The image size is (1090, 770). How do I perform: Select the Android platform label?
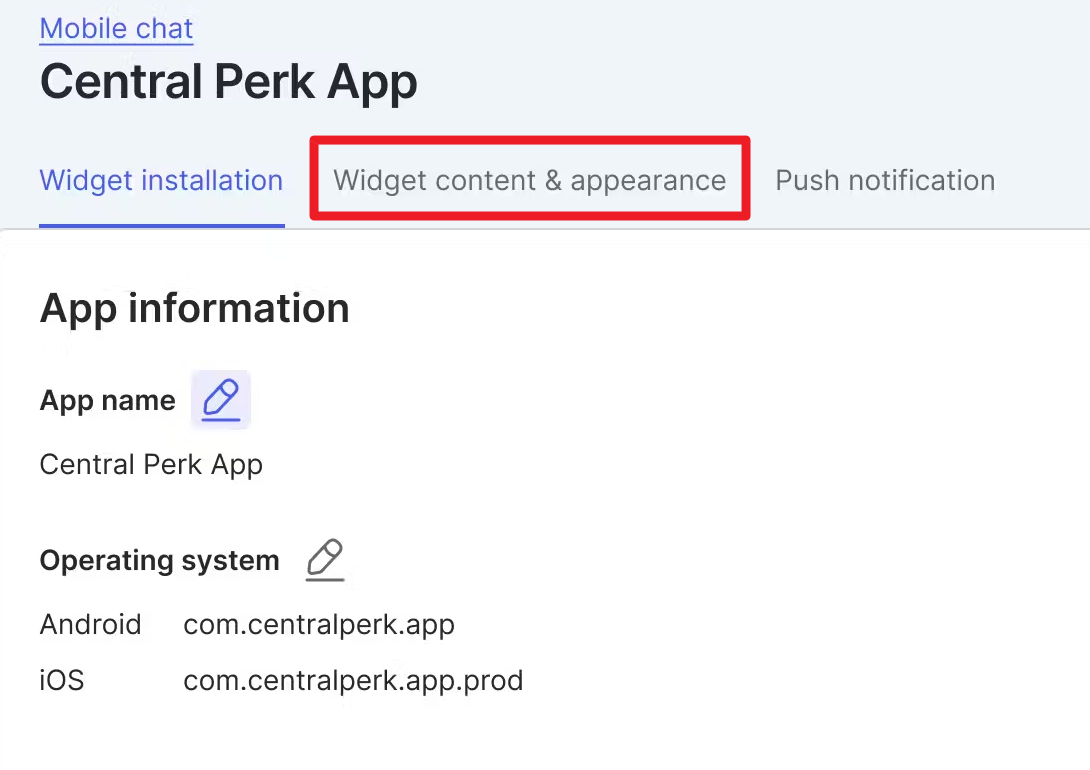click(x=90, y=625)
